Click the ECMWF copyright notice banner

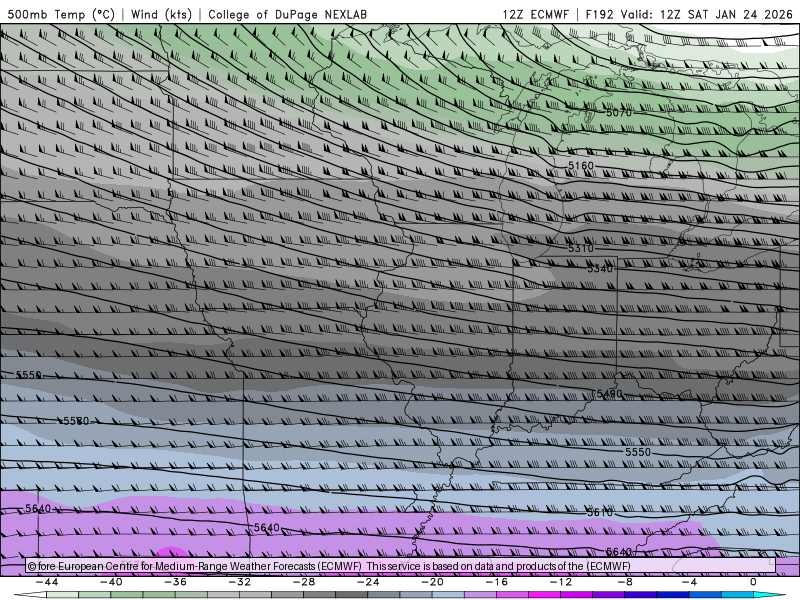401,566
